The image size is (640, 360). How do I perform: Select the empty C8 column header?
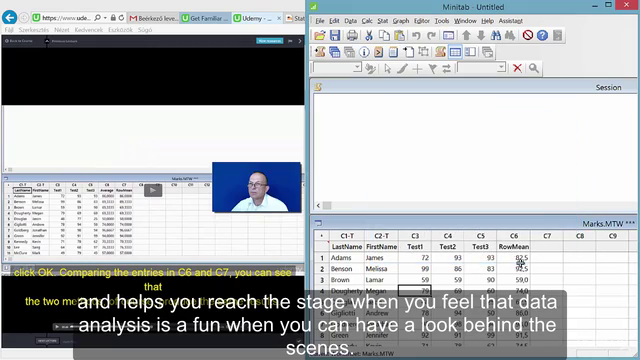[580, 236]
